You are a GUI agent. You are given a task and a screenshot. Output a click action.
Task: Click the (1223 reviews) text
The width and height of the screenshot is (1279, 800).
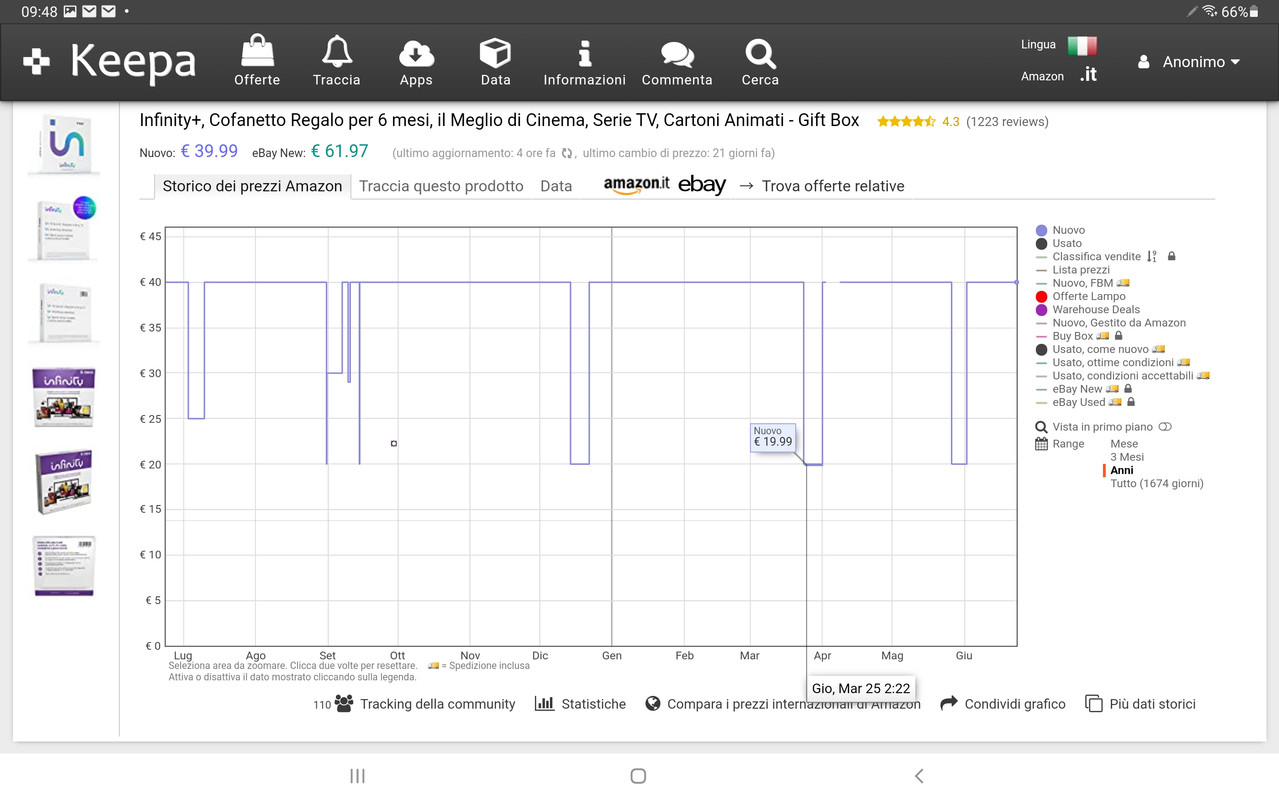click(1007, 122)
